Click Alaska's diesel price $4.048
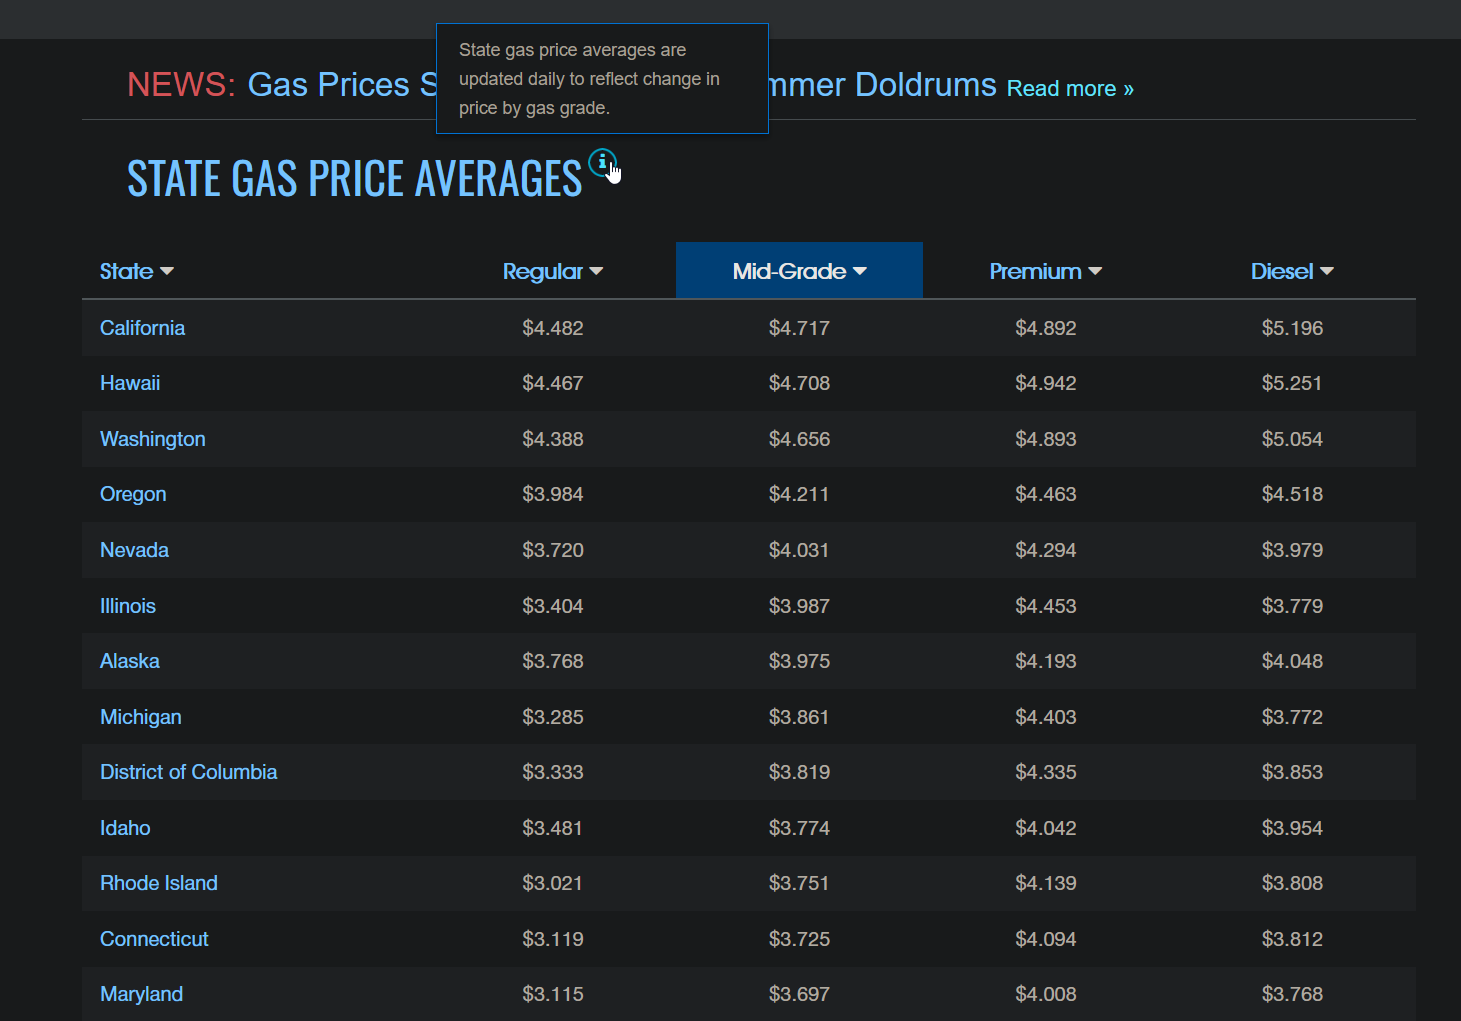Screen dimensions: 1461x1021 tap(1292, 661)
